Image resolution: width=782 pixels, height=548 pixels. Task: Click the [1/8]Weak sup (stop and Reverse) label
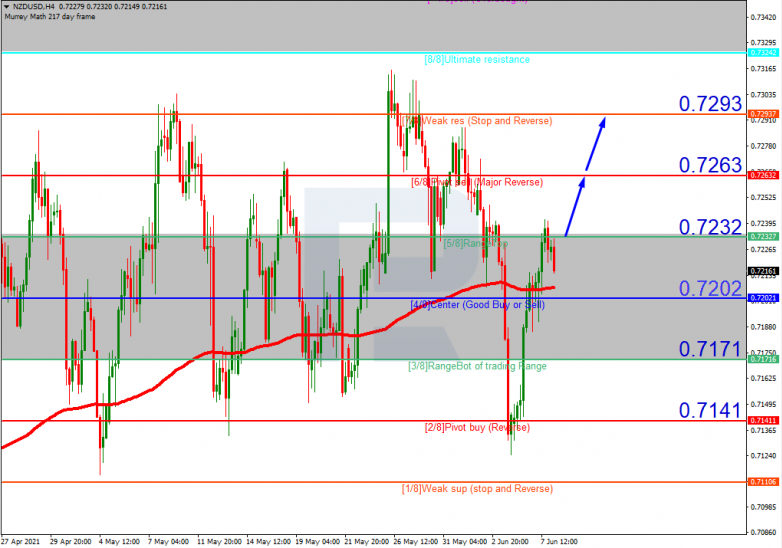(x=477, y=489)
